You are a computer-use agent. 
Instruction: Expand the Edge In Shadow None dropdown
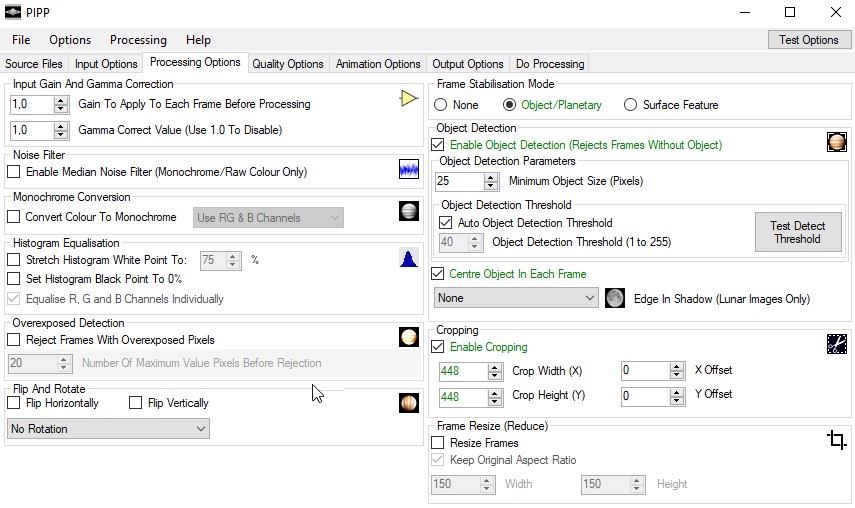[516, 298]
